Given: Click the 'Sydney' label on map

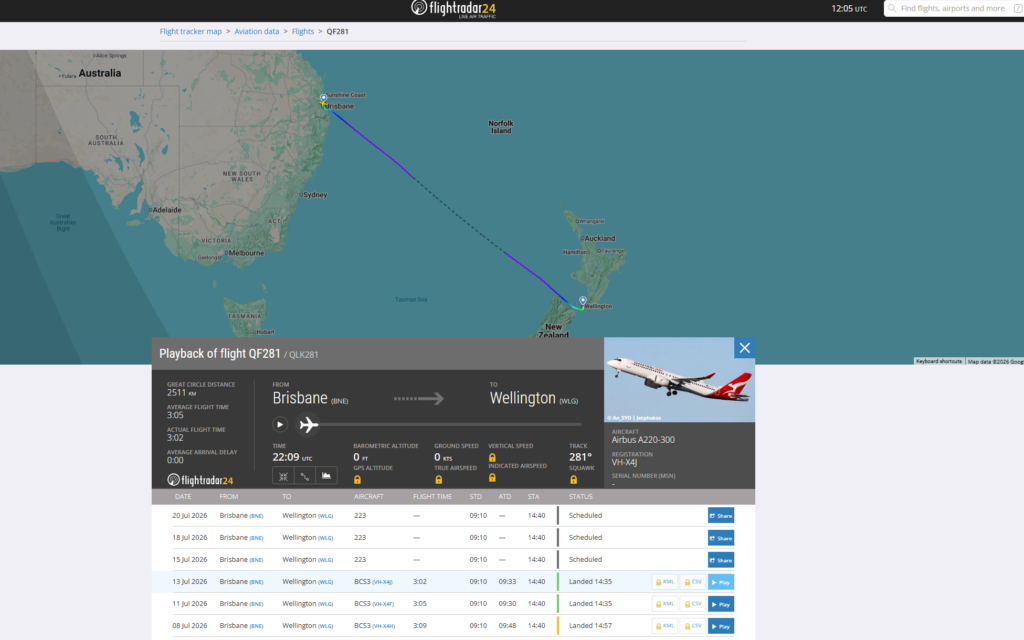Looking at the screenshot, I should (x=315, y=195).
